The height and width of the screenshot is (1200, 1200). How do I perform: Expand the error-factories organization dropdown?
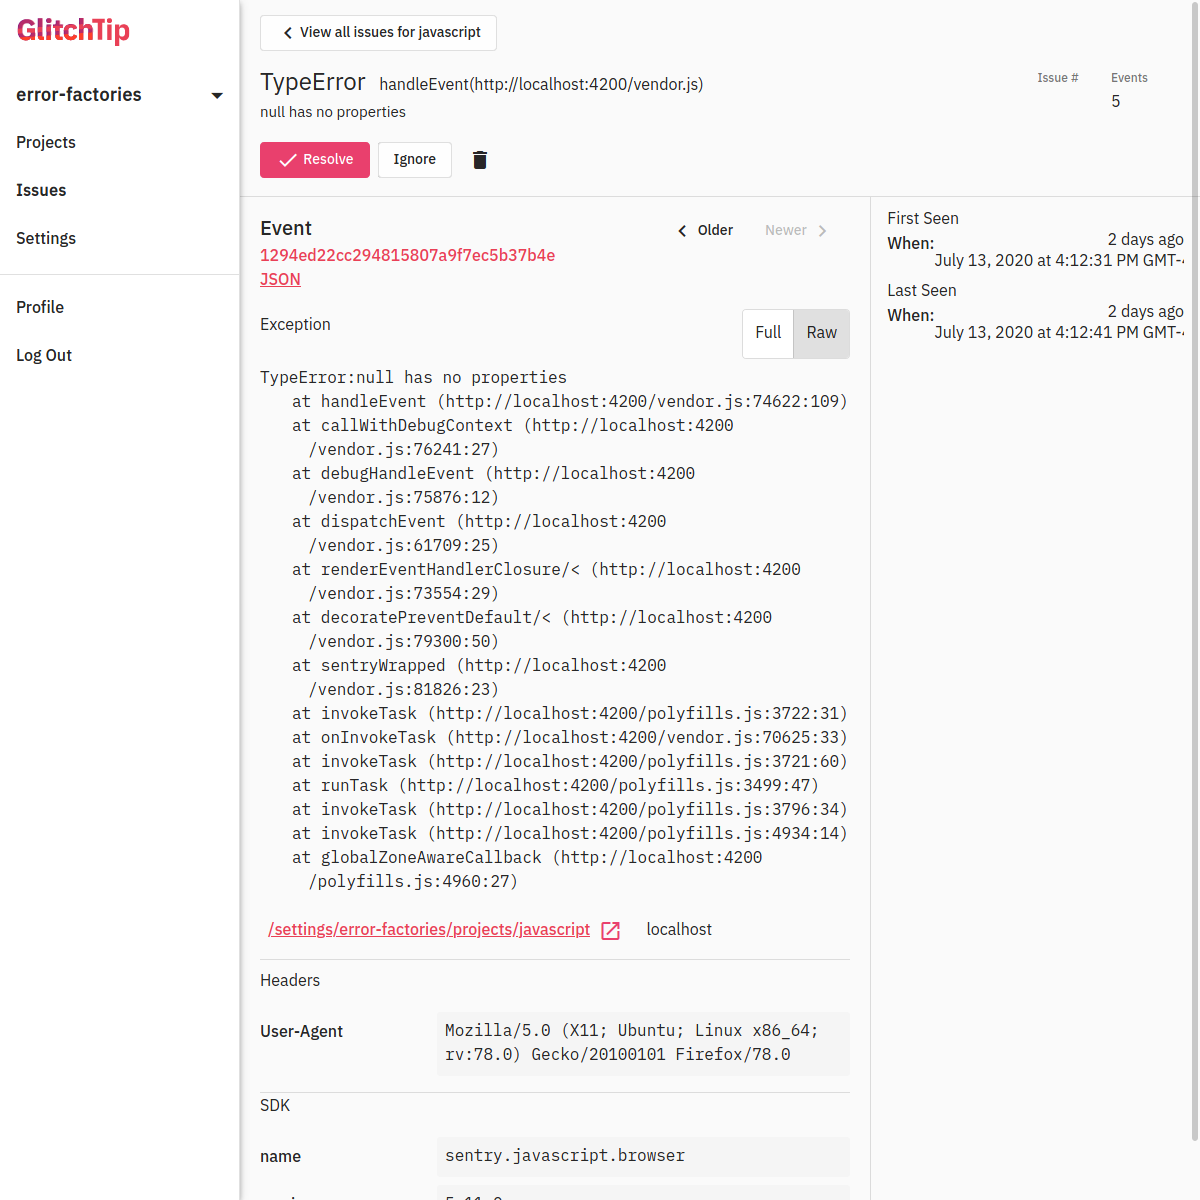pyautogui.click(x=217, y=96)
